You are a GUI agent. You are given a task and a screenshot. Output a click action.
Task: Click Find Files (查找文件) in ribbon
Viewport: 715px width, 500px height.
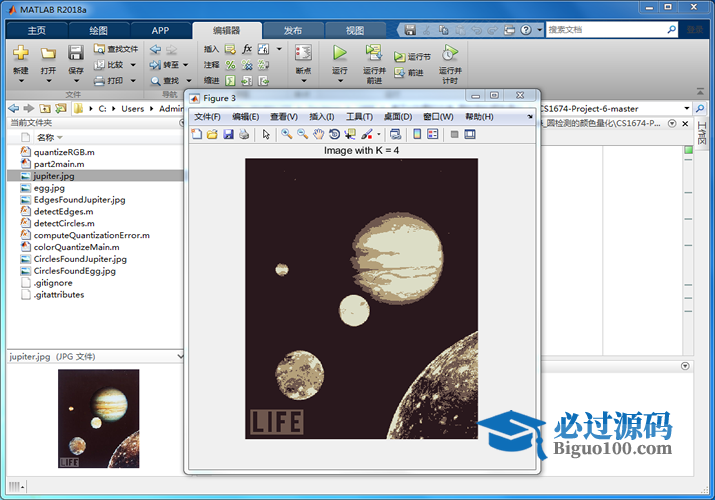115,49
